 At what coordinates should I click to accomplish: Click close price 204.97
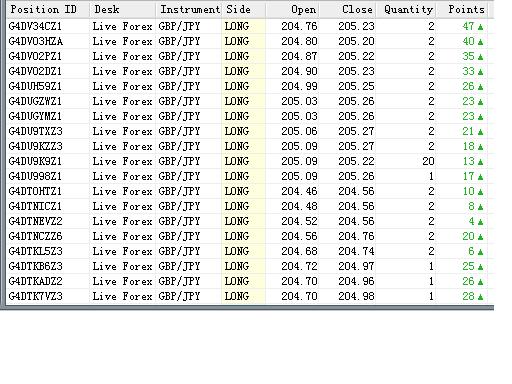tap(356, 266)
